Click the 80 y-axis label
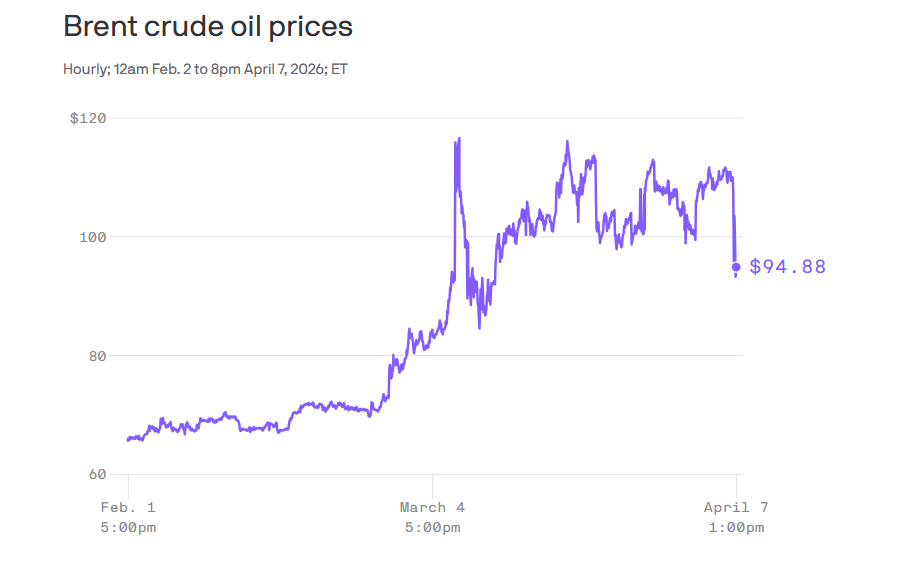This screenshot has width=916, height=573. [95, 355]
